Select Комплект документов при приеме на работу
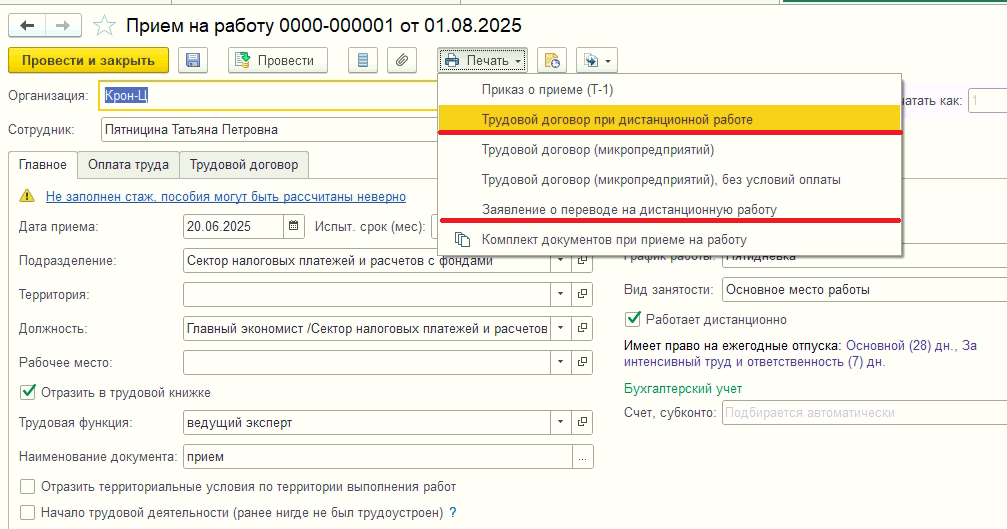Viewport: 1007px width, 529px height. click(x=669, y=239)
